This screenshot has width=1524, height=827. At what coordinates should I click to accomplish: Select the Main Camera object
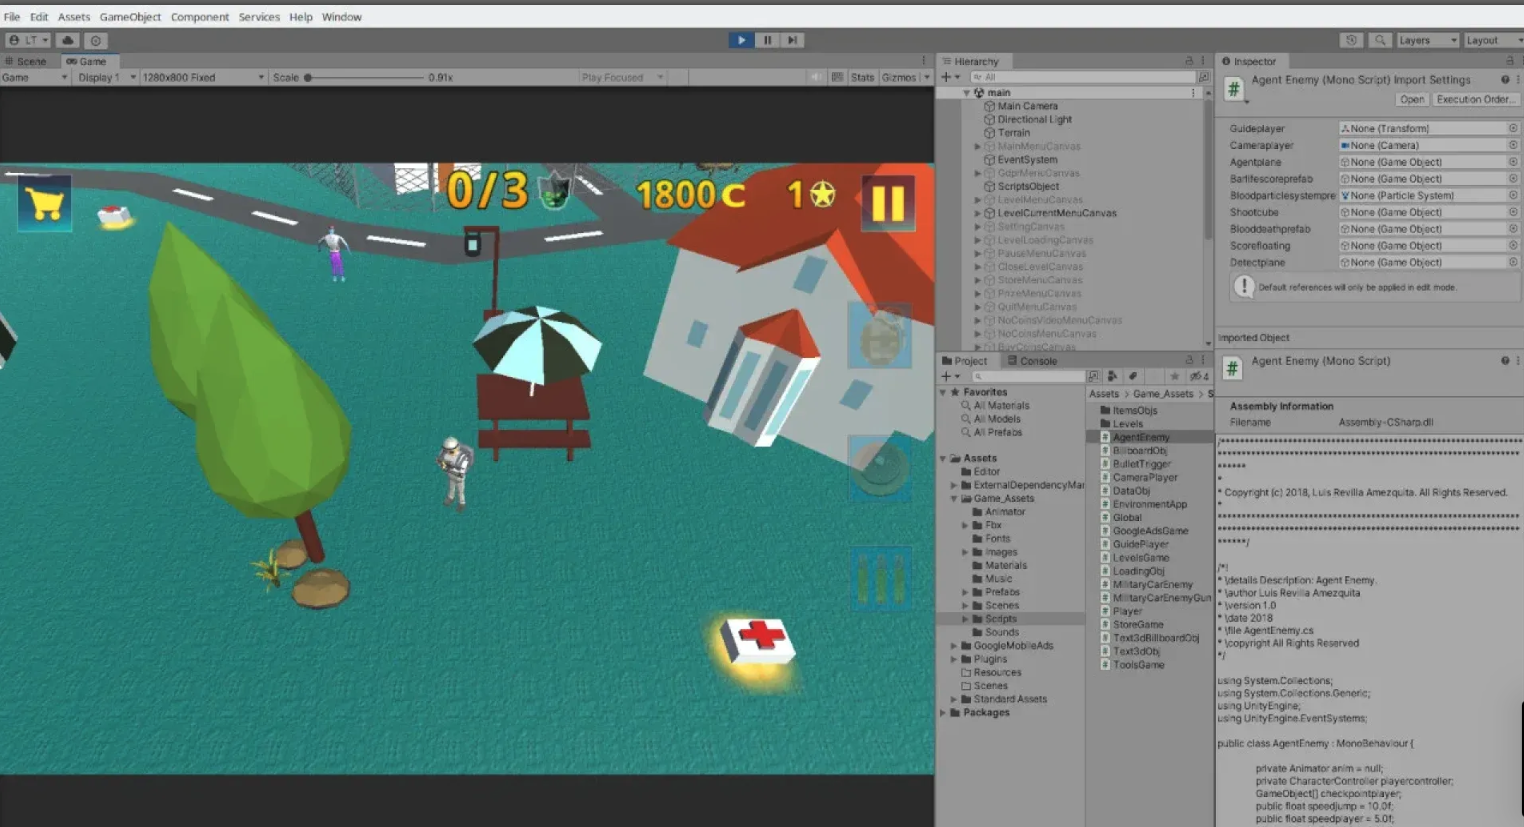[1027, 106]
